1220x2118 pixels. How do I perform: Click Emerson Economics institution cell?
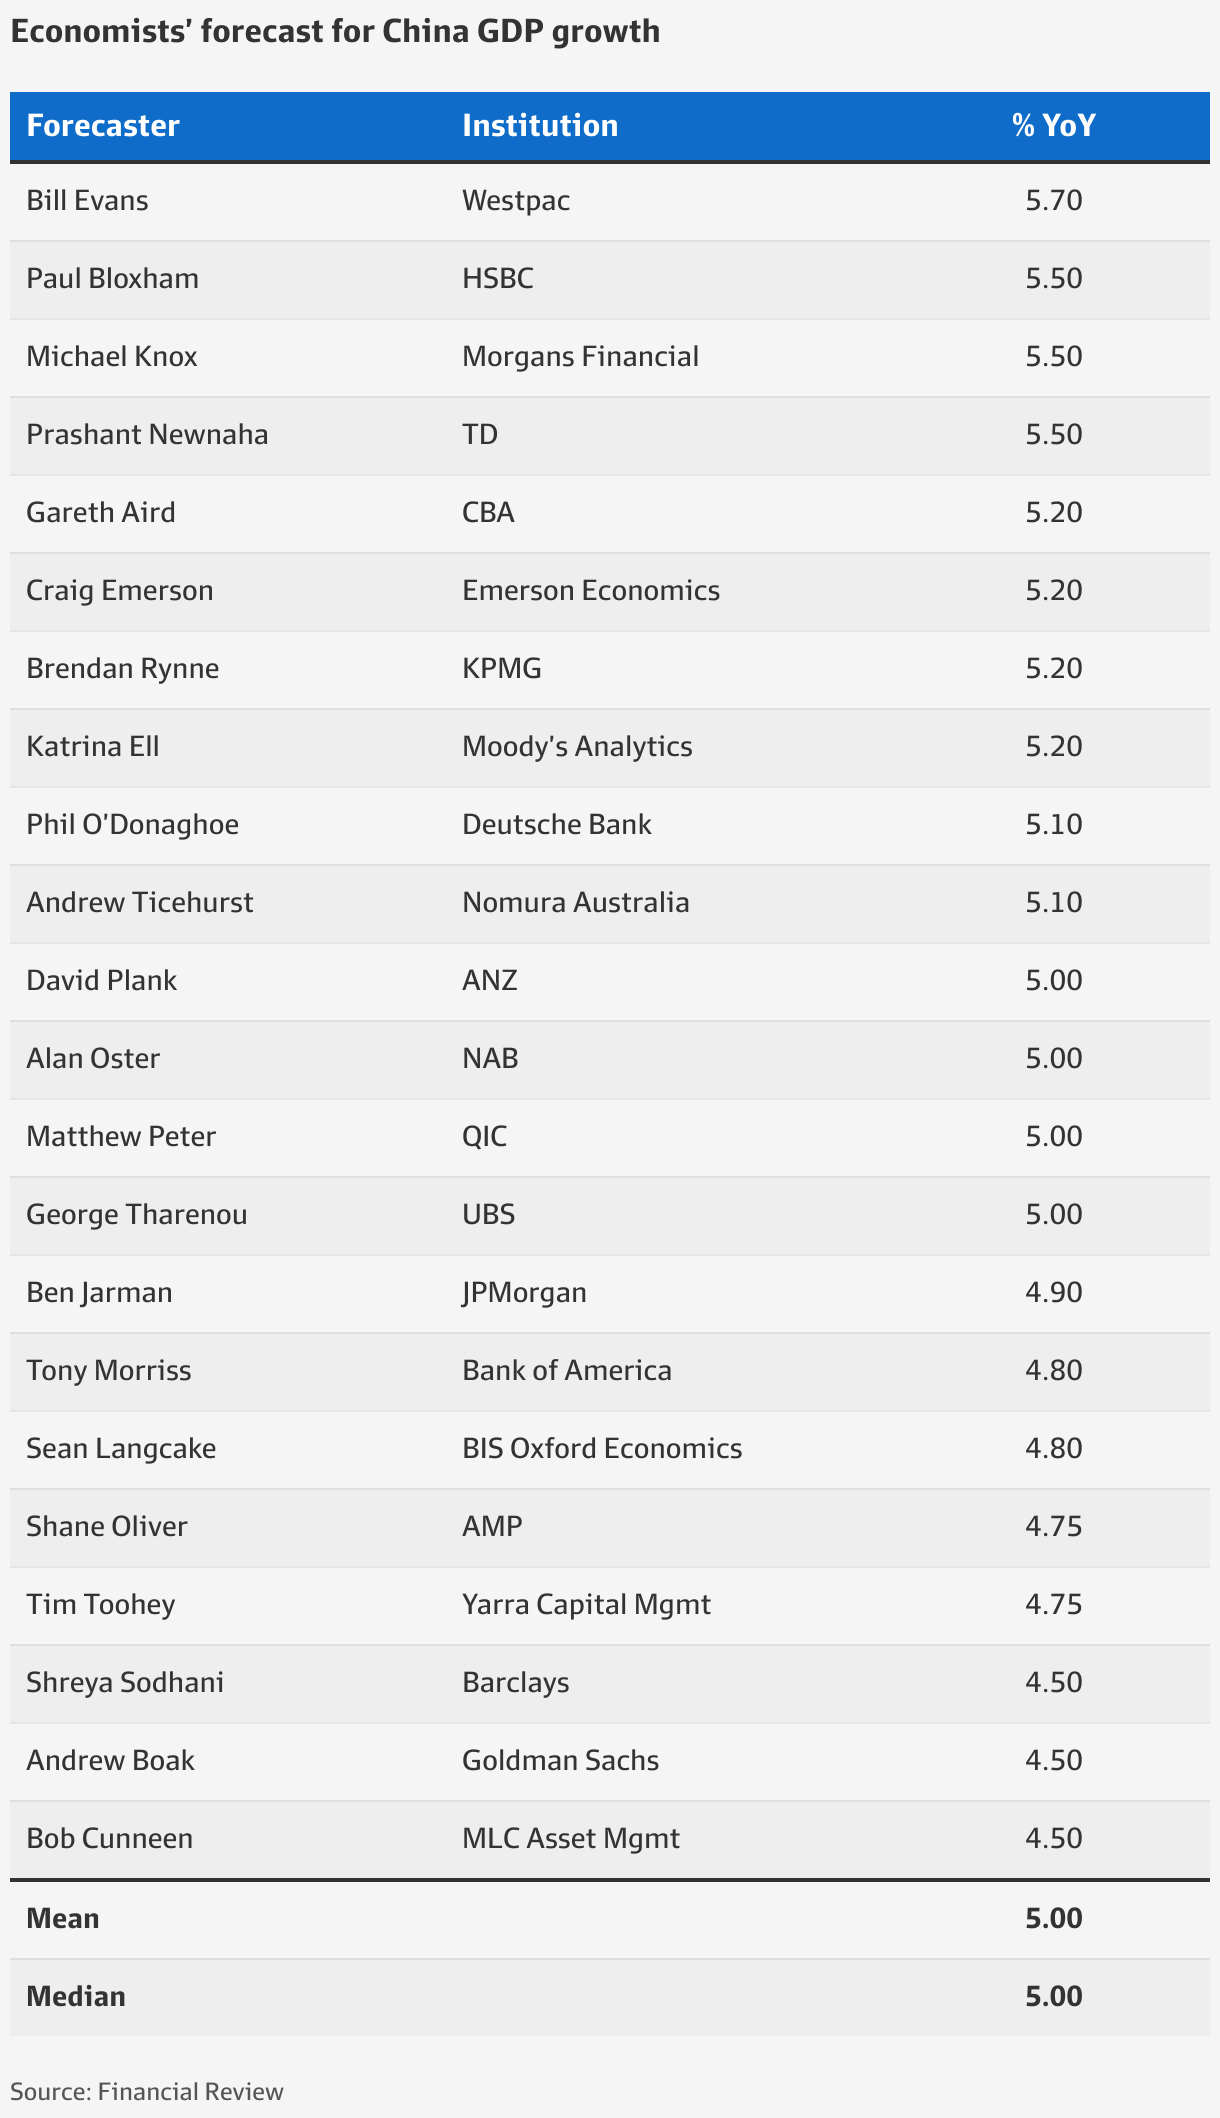(x=591, y=591)
